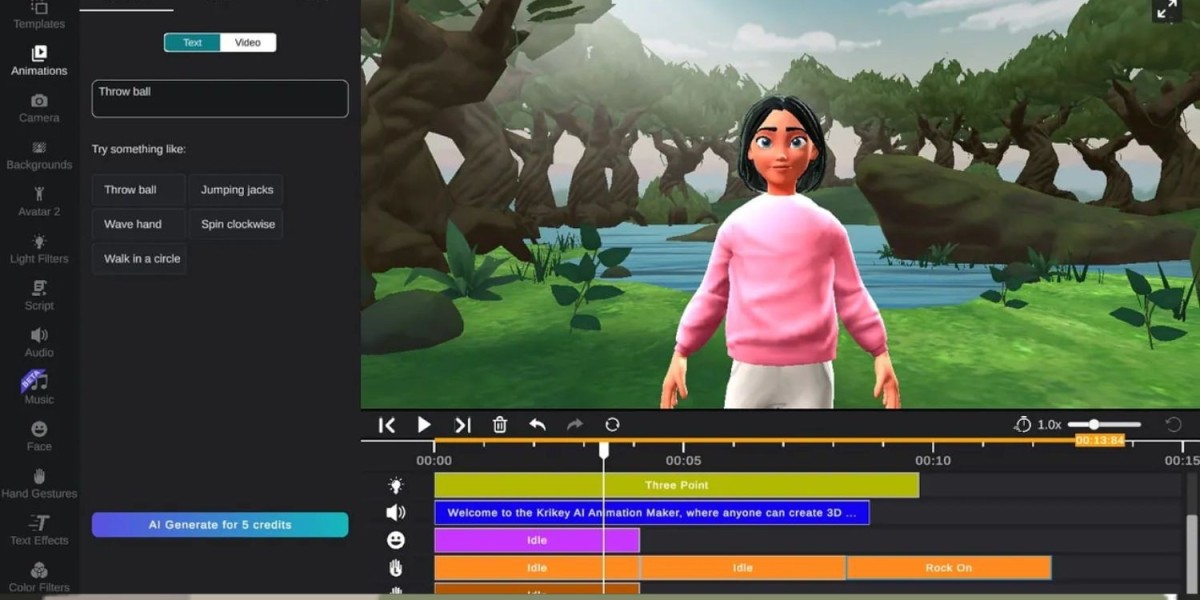Open the Templates panel

coord(38,17)
